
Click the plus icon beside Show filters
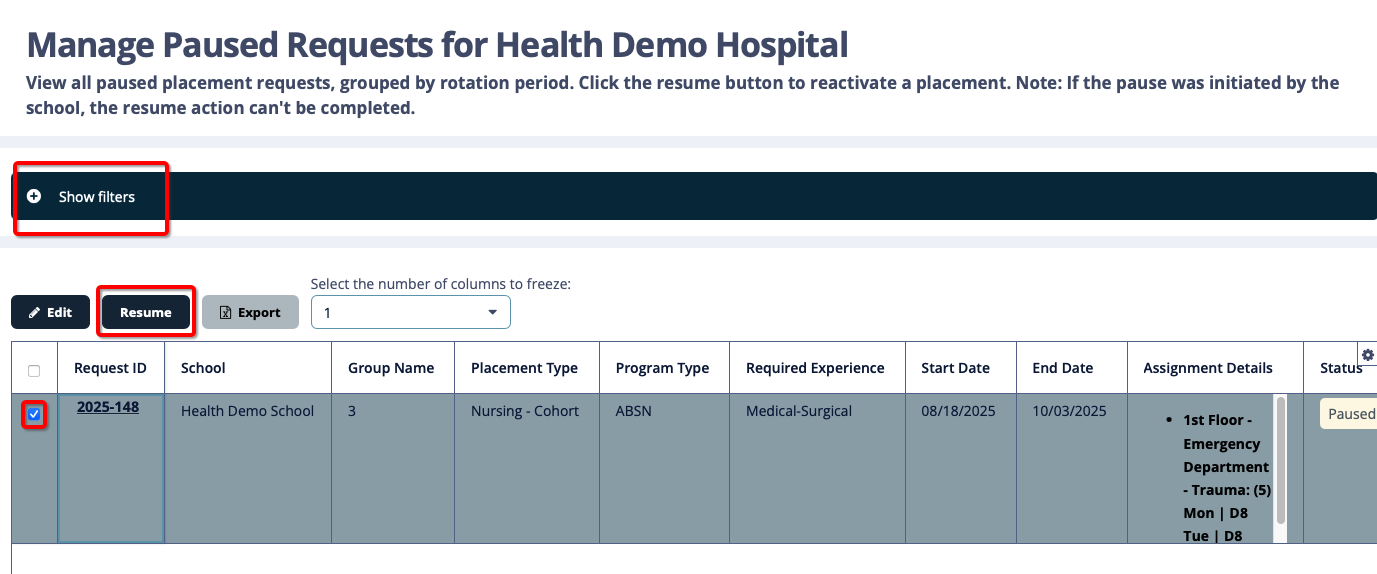point(34,197)
